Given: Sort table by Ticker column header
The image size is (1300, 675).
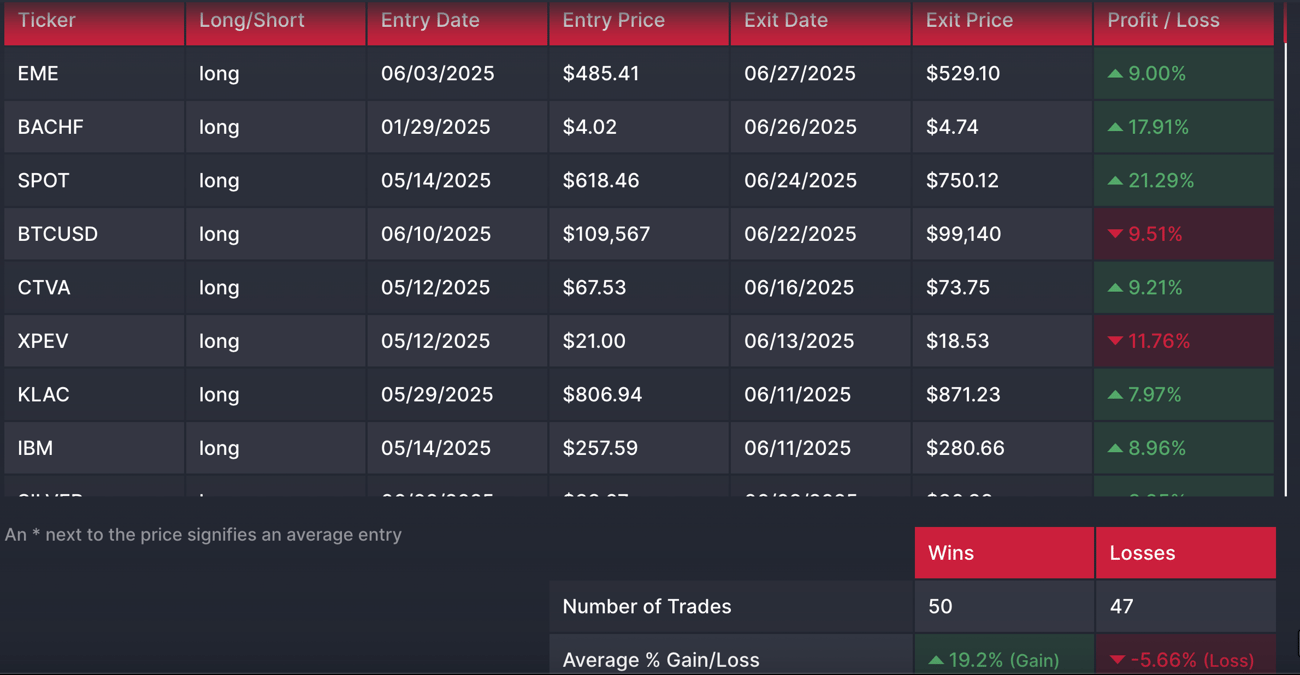Looking at the screenshot, I should pyautogui.click(x=46, y=20).
